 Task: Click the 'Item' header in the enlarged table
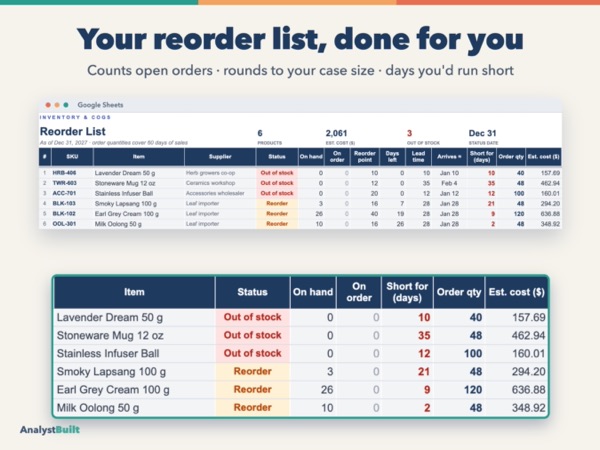[134, 292]
